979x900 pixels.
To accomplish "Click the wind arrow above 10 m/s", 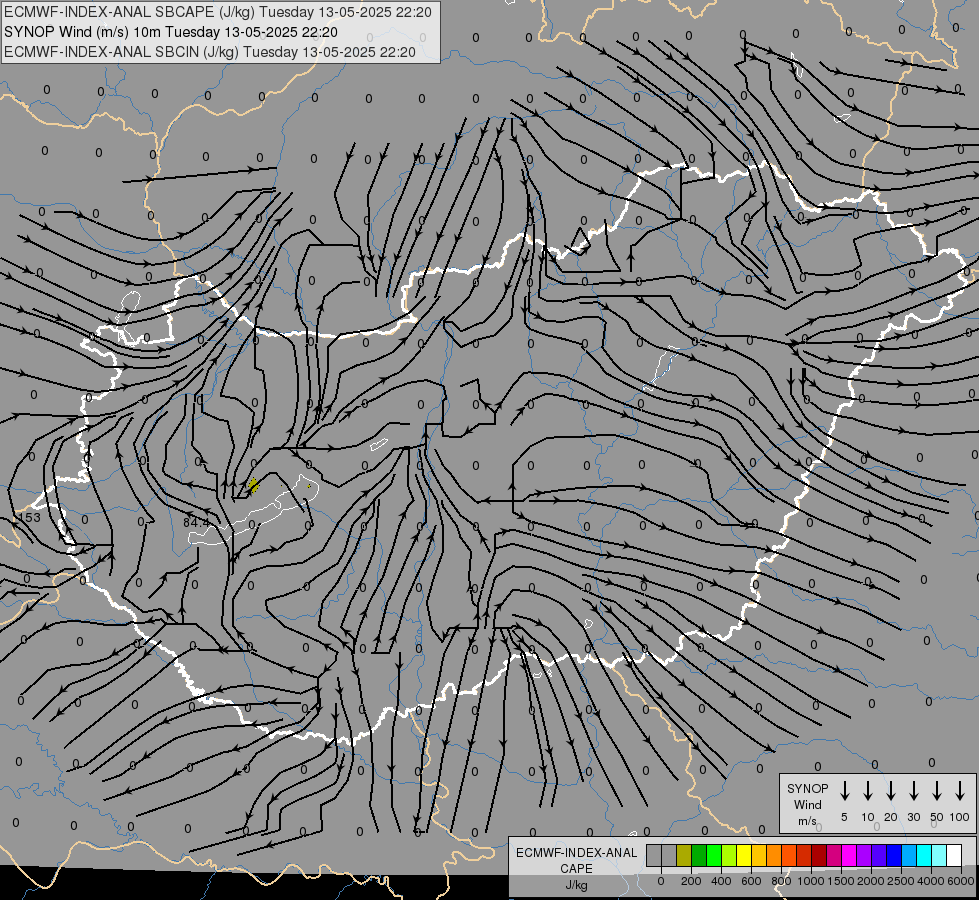I will click(x=868, y=791).
